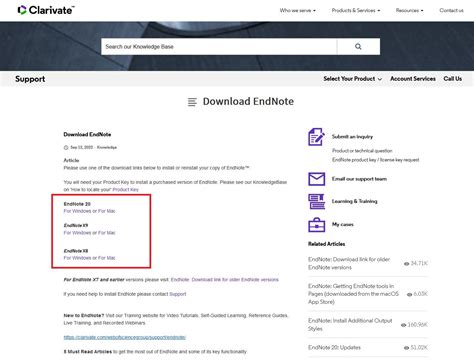Open Download link for older EndNote versions
The height and width of the screenshot is (361, 474).
(225, 280)
